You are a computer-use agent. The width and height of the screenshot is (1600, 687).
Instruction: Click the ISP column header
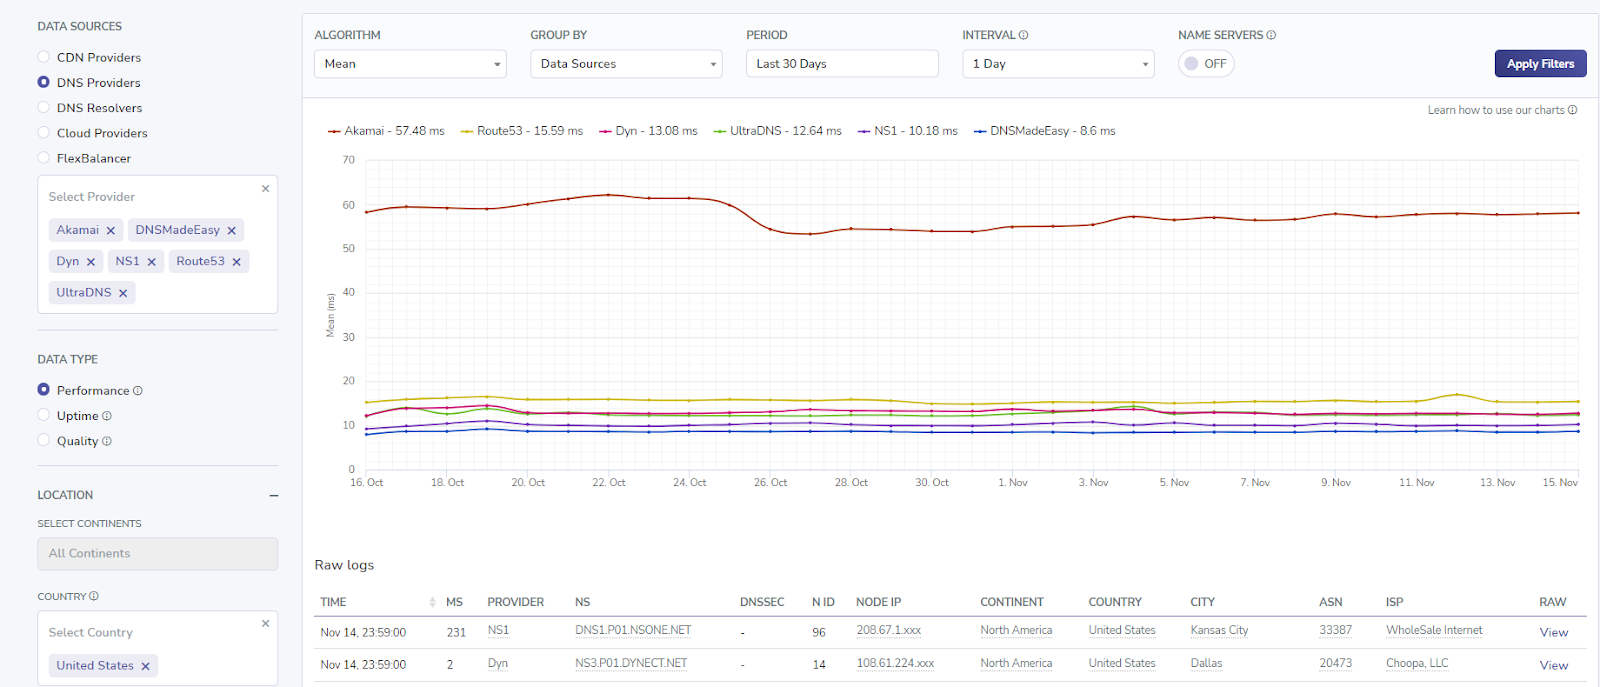pos(1394,602)
